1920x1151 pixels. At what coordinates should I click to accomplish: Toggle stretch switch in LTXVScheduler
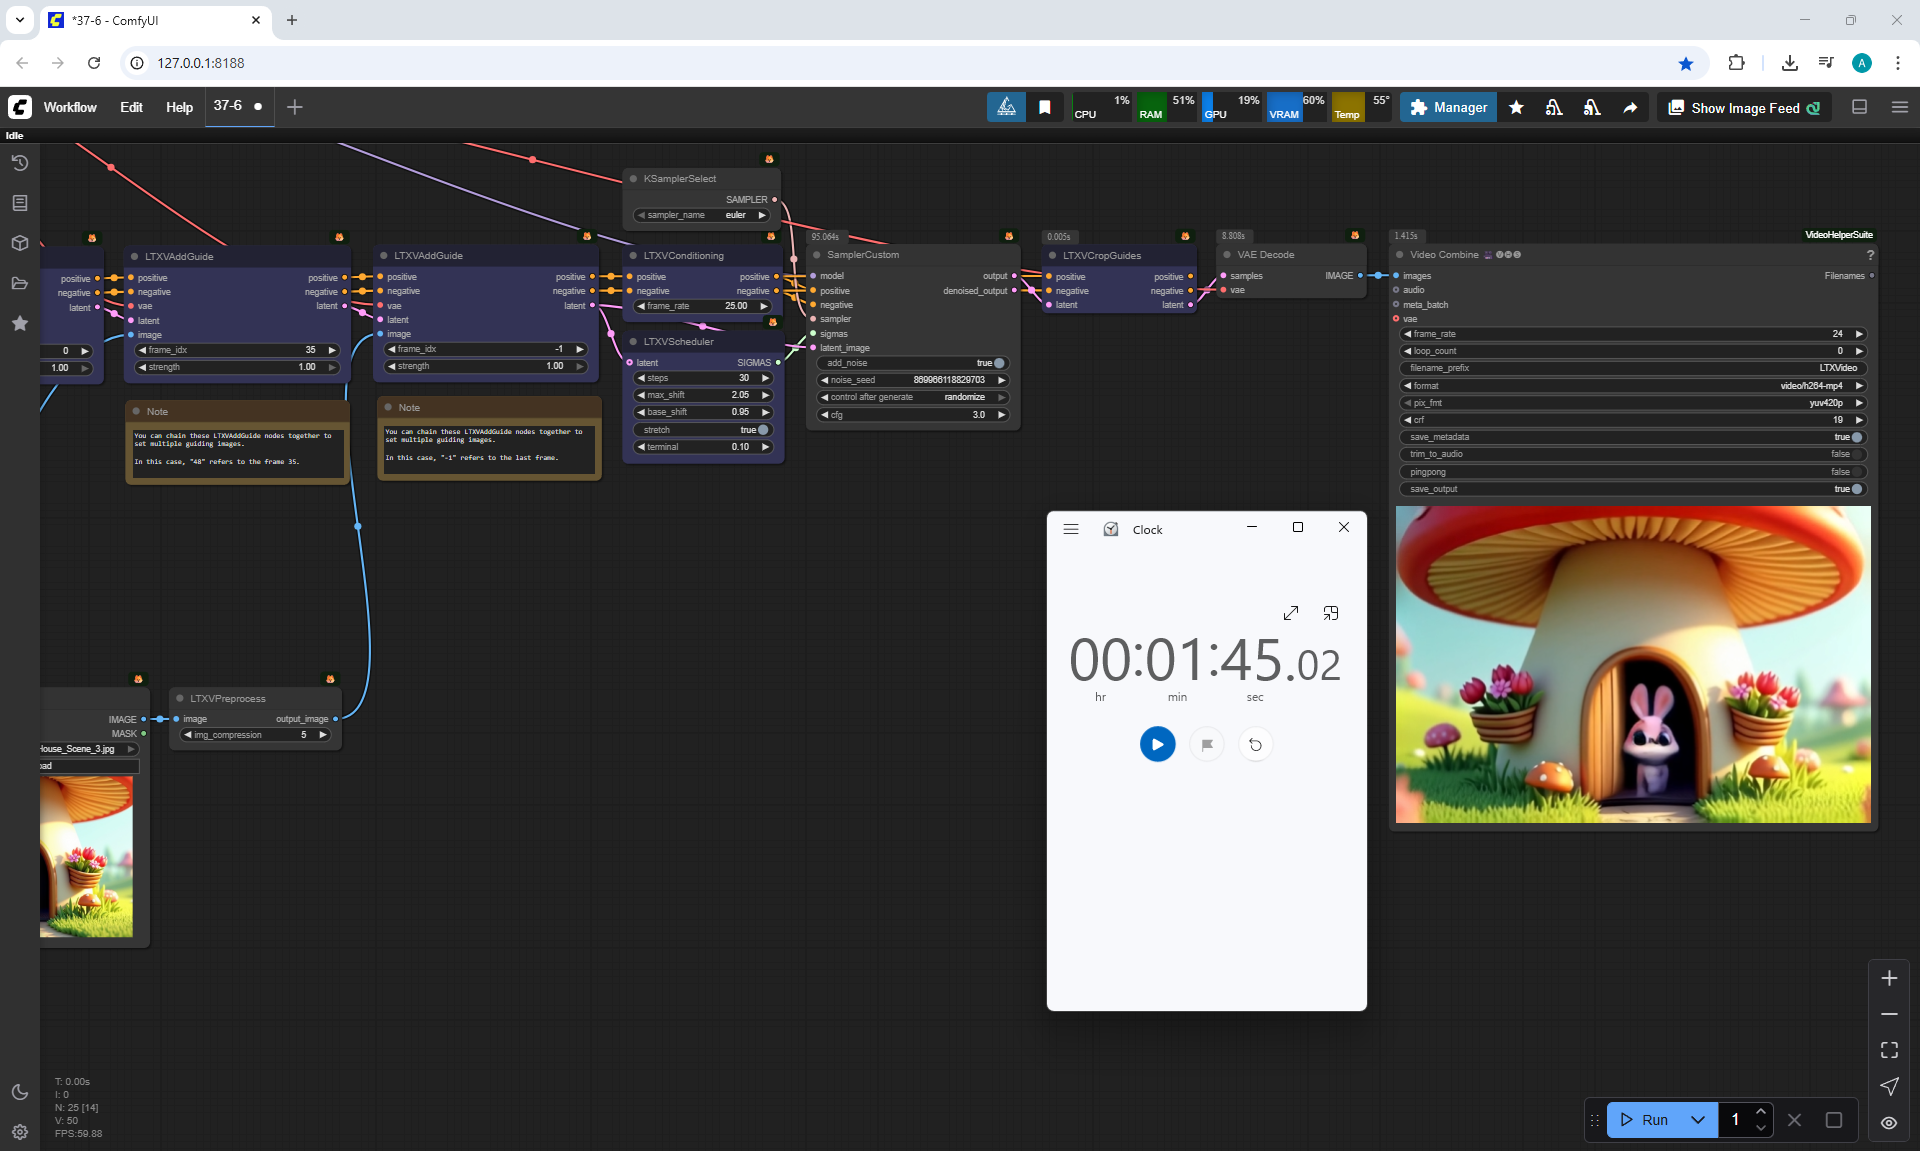[762, 430]
